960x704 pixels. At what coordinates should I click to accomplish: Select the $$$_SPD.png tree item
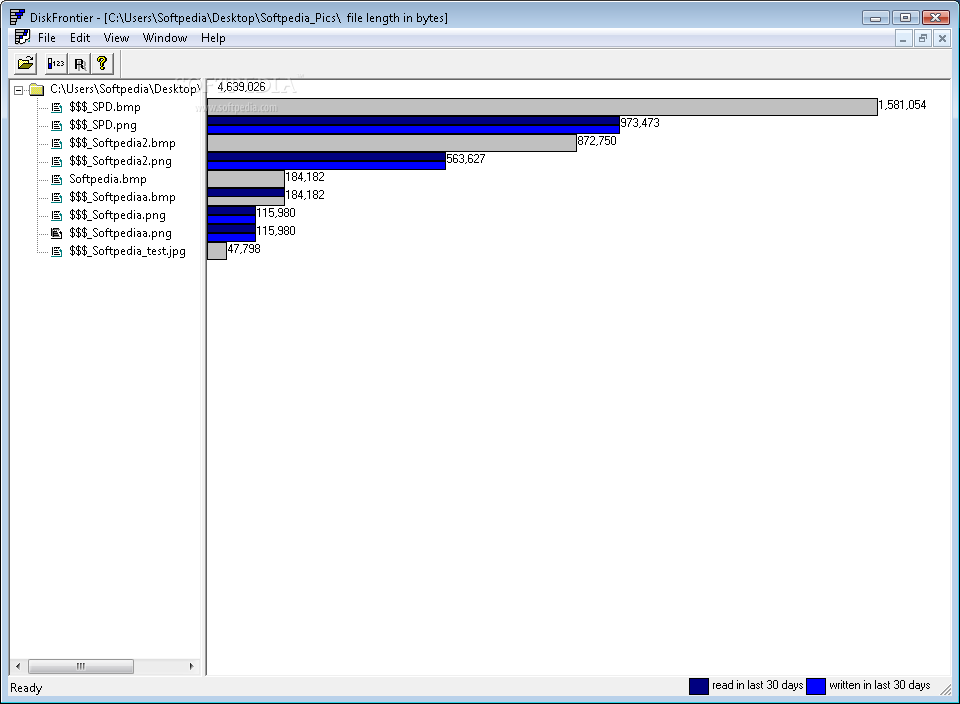coord(103,125)
